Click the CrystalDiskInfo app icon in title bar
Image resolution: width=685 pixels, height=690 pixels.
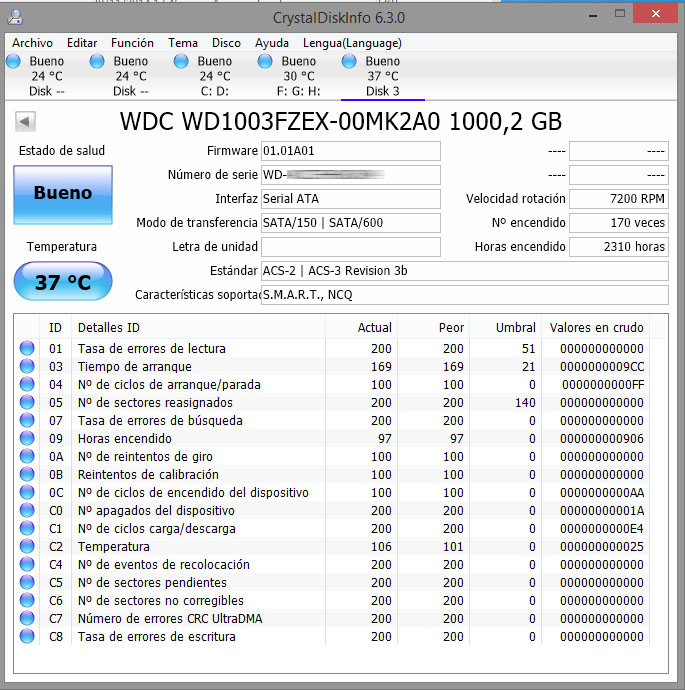(15, 17)
